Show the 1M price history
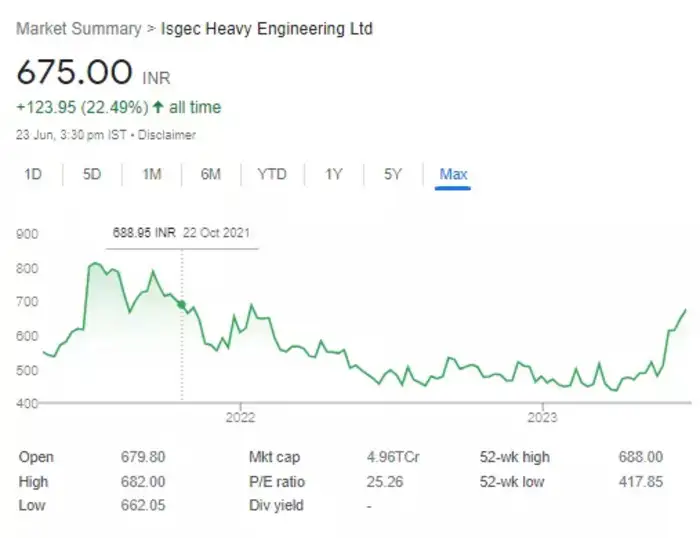 click(152, 174)
